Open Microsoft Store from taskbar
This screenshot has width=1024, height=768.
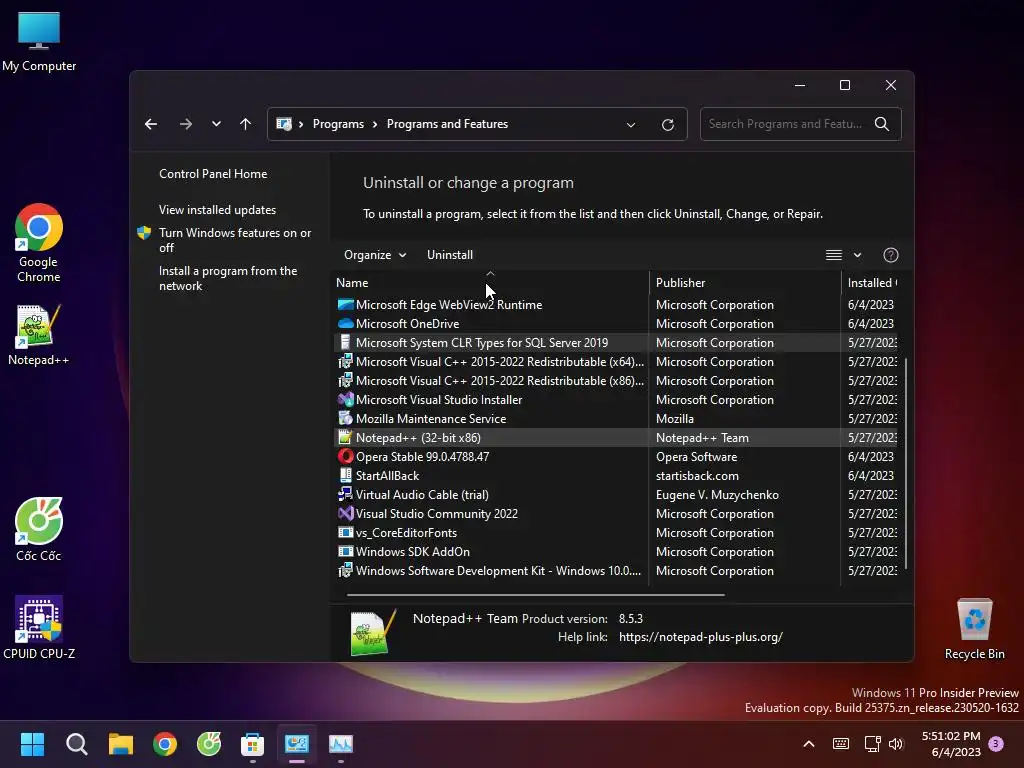(253, 744)
